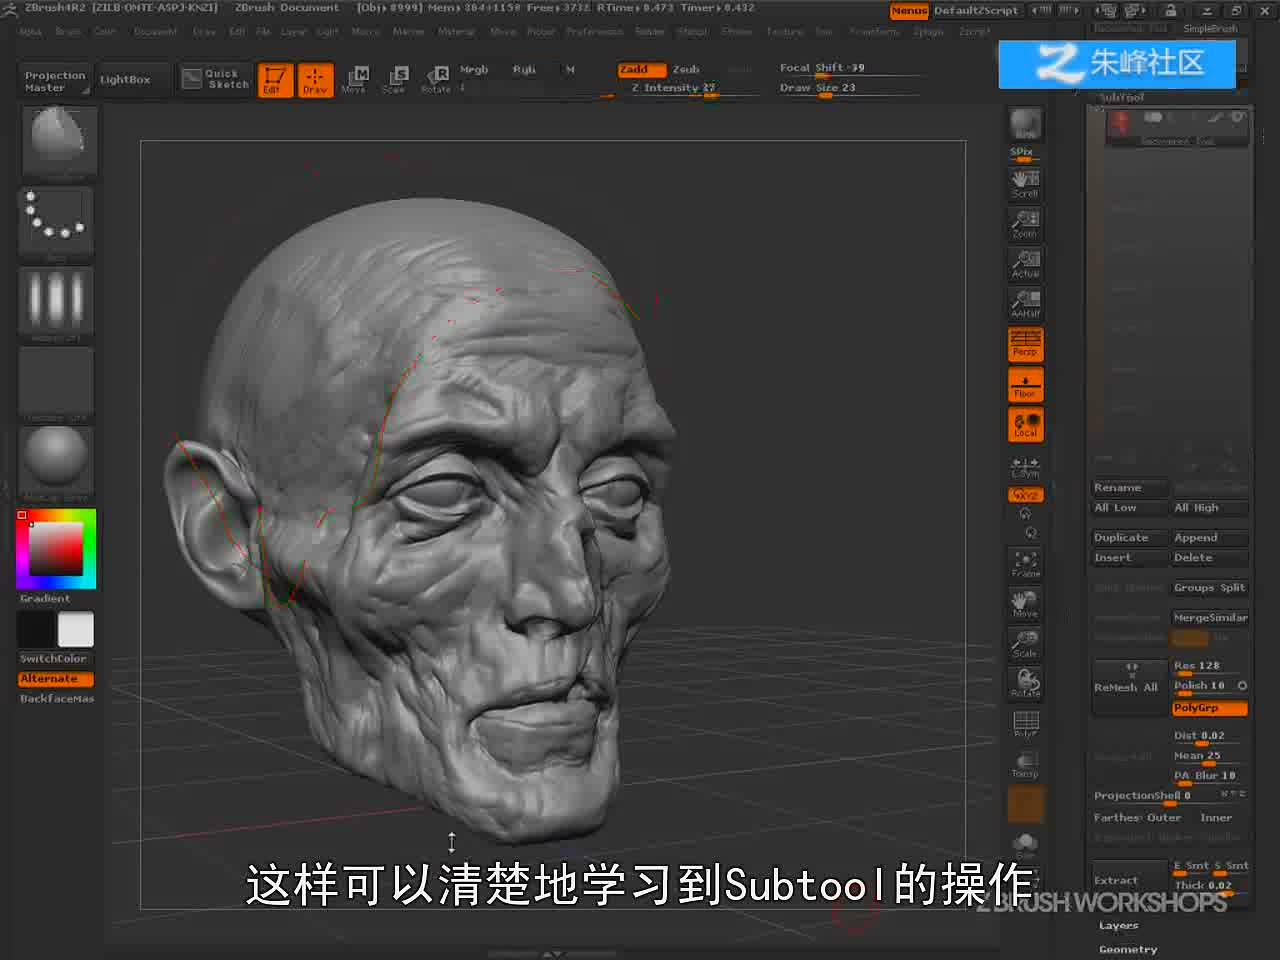Toggle the Floor grid button
1280x960 pixels.
coord(1025,384)
